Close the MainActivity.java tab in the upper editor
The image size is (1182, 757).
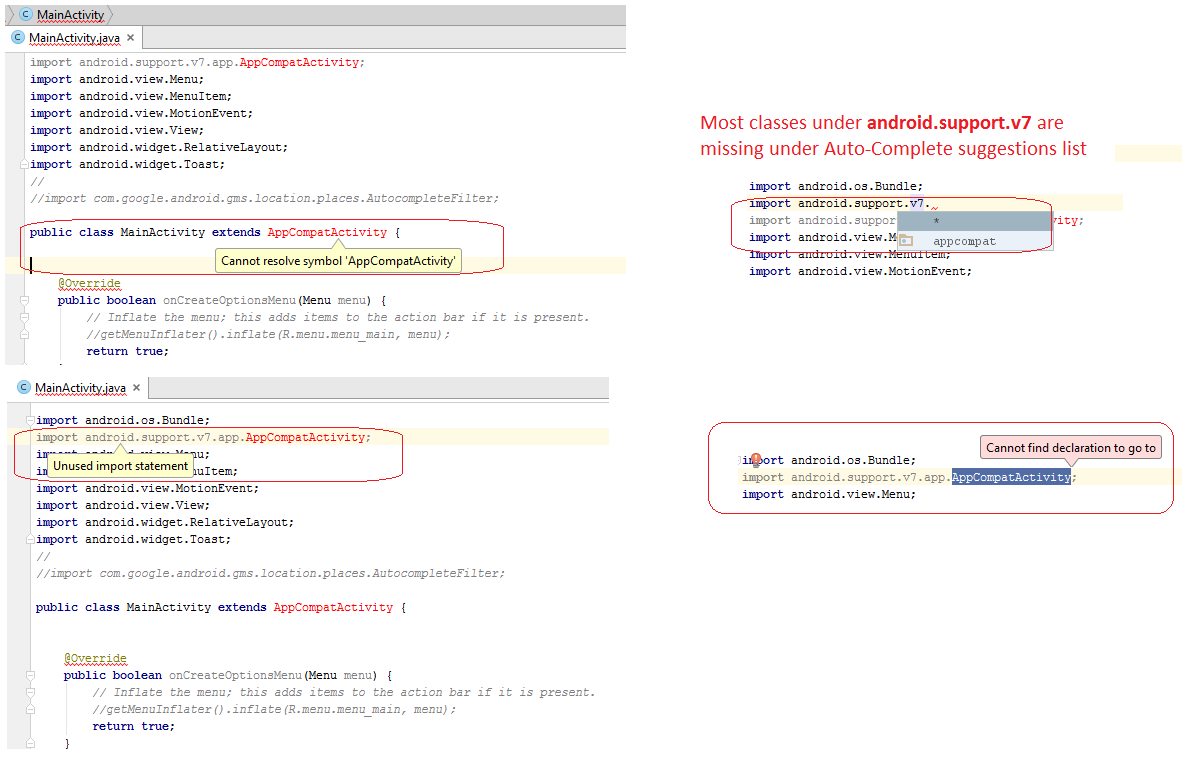point(130,37)
